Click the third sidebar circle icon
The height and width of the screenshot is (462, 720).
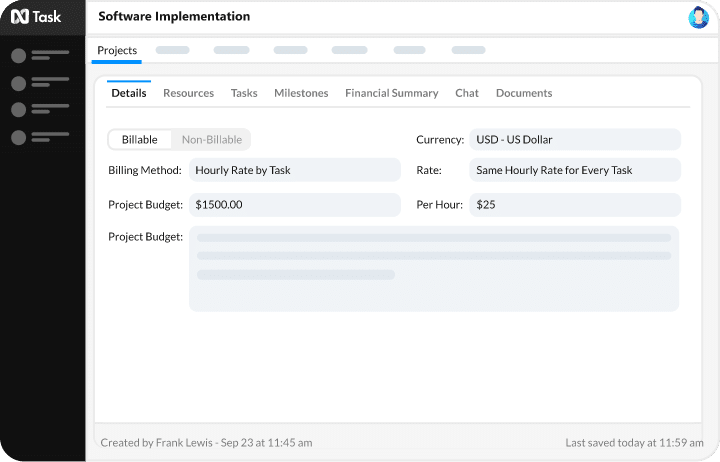tap(18, 109)
